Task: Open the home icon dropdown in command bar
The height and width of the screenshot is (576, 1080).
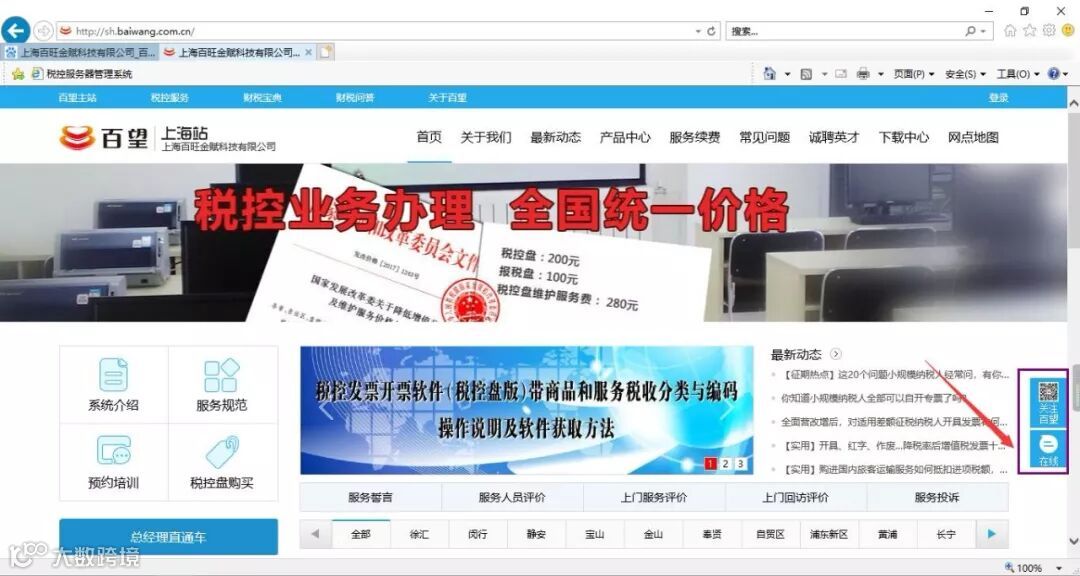Action: click(x=787, y=74)
